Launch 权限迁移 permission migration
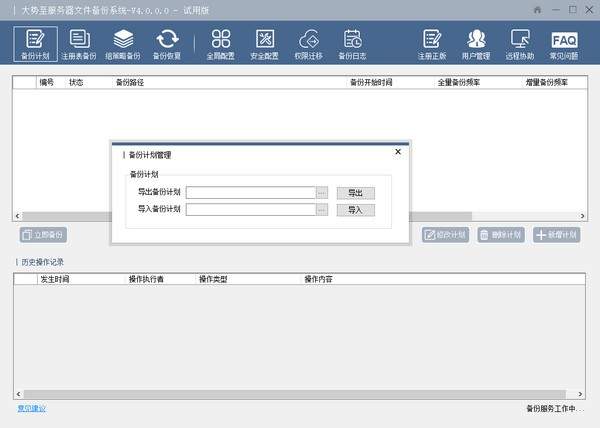Image resolution: width=600 pixels, height=428 pixels. tap(309, 43)
